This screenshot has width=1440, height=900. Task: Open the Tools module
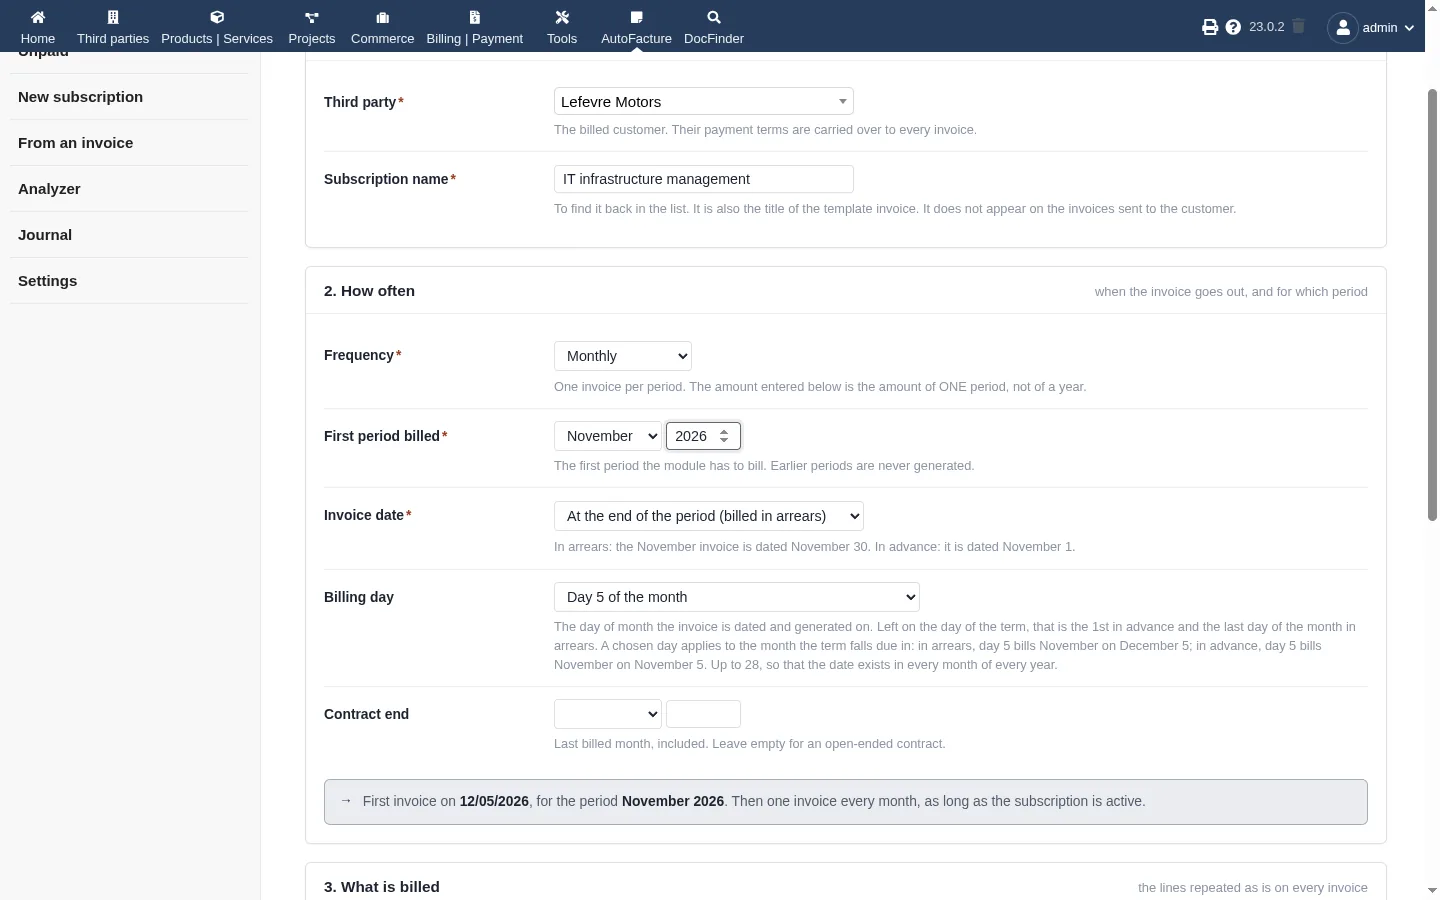pyautogui.click(x=562, y=27)
